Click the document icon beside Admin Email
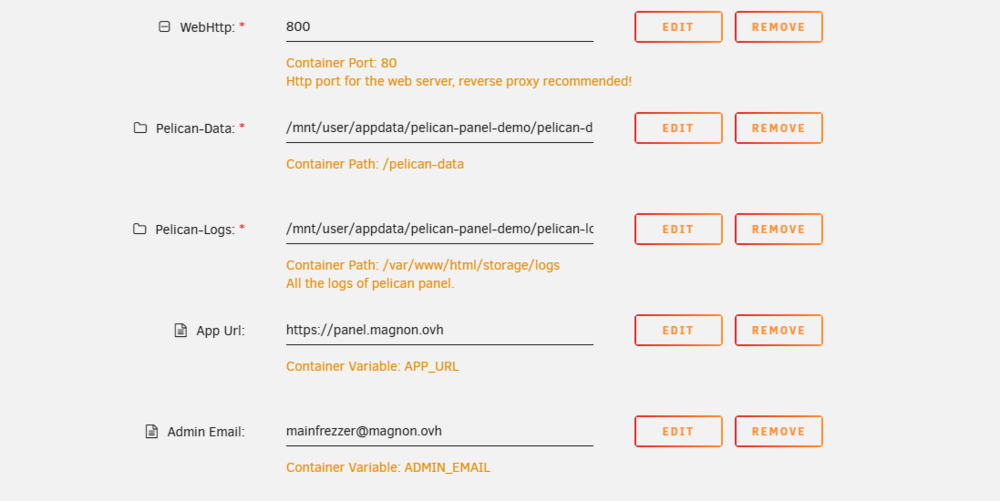Viewport: 1000px width, 501px height. pos(151,432)
